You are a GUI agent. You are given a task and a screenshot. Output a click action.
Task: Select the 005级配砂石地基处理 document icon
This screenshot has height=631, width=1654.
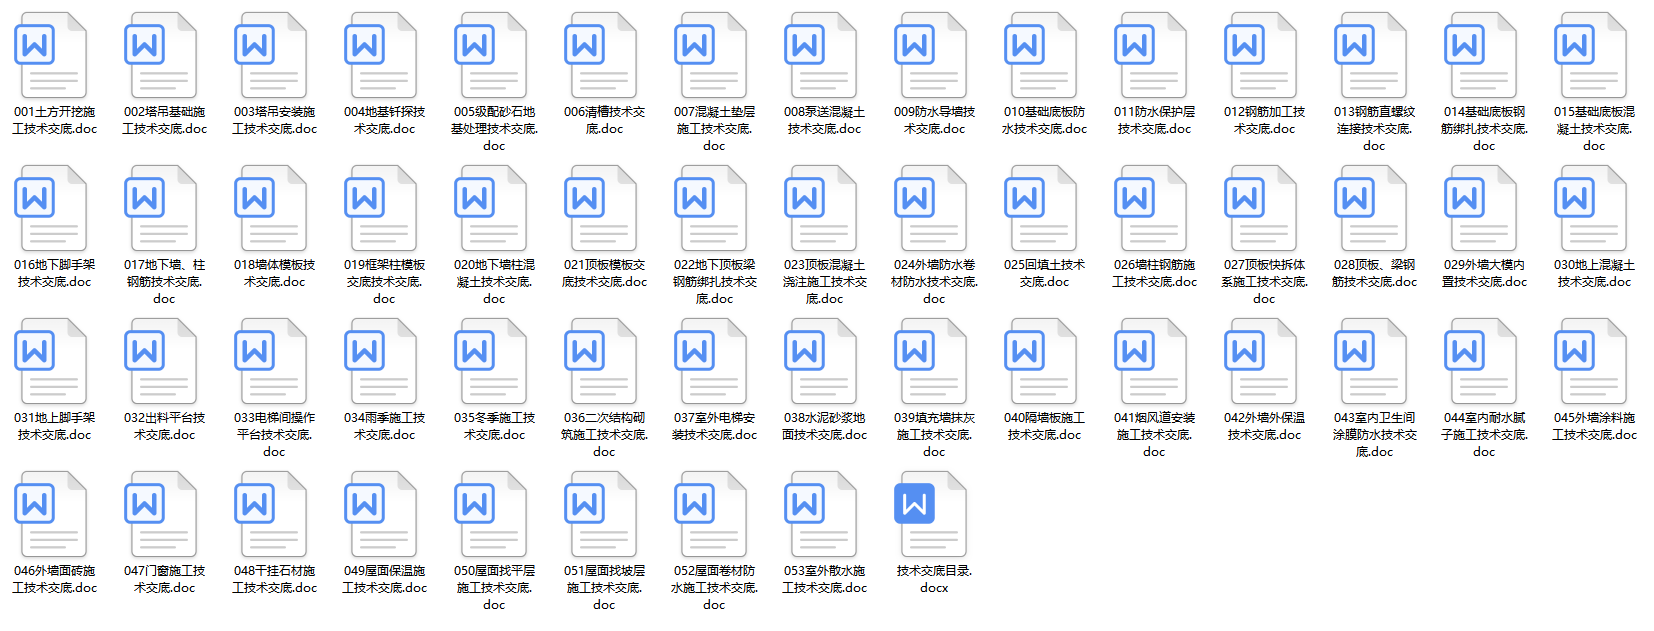490,55
